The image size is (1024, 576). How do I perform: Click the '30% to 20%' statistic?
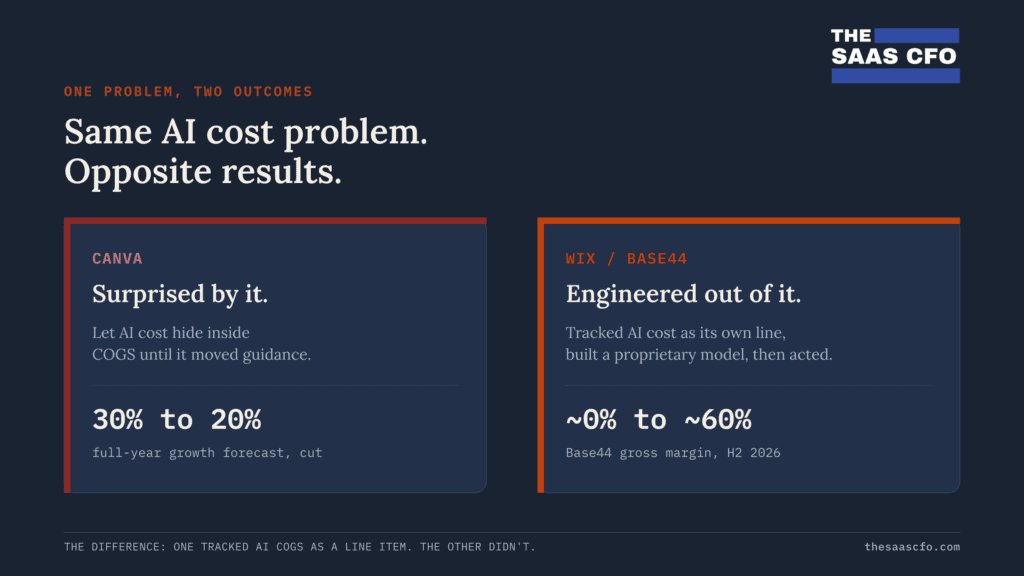pyautogui.click(x=176, y=419)
